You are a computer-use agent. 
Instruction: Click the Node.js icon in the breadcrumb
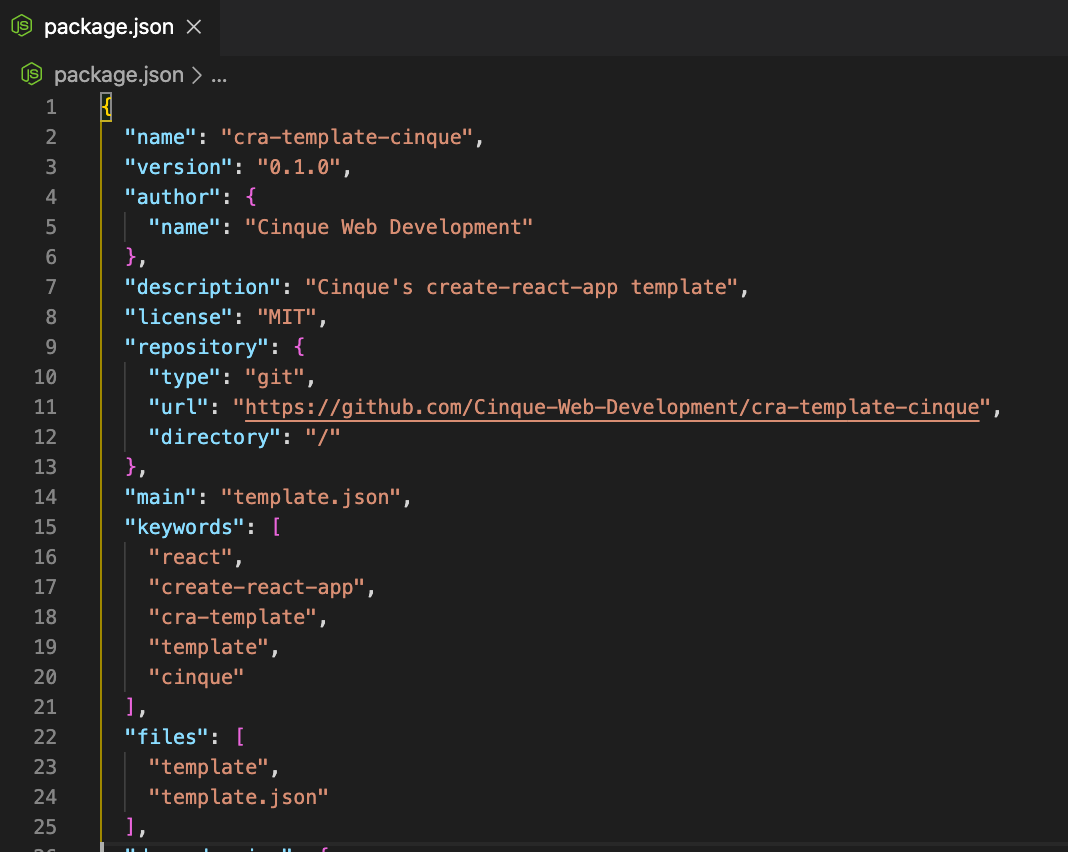[x=32, y=74]
